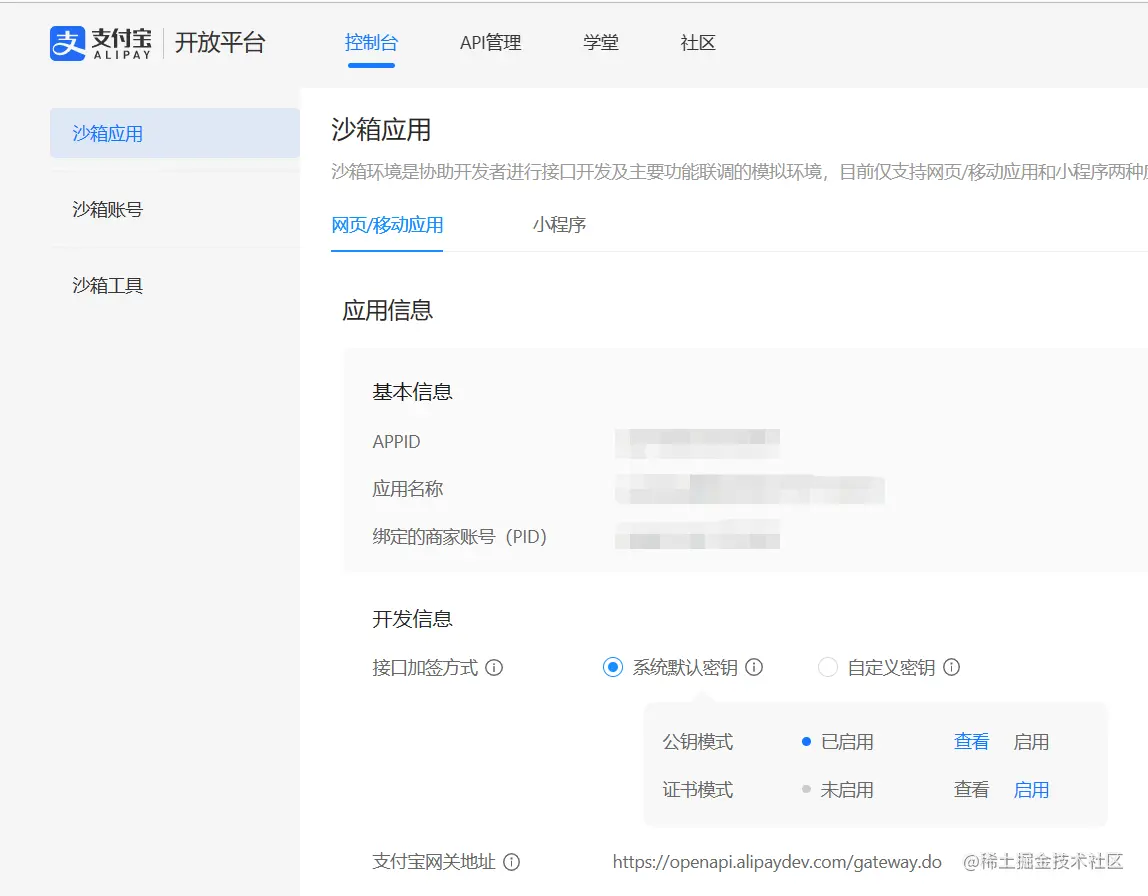Click the 开发信息 section heading
This screenshot has height=896, width=1148.
[412, 619]
